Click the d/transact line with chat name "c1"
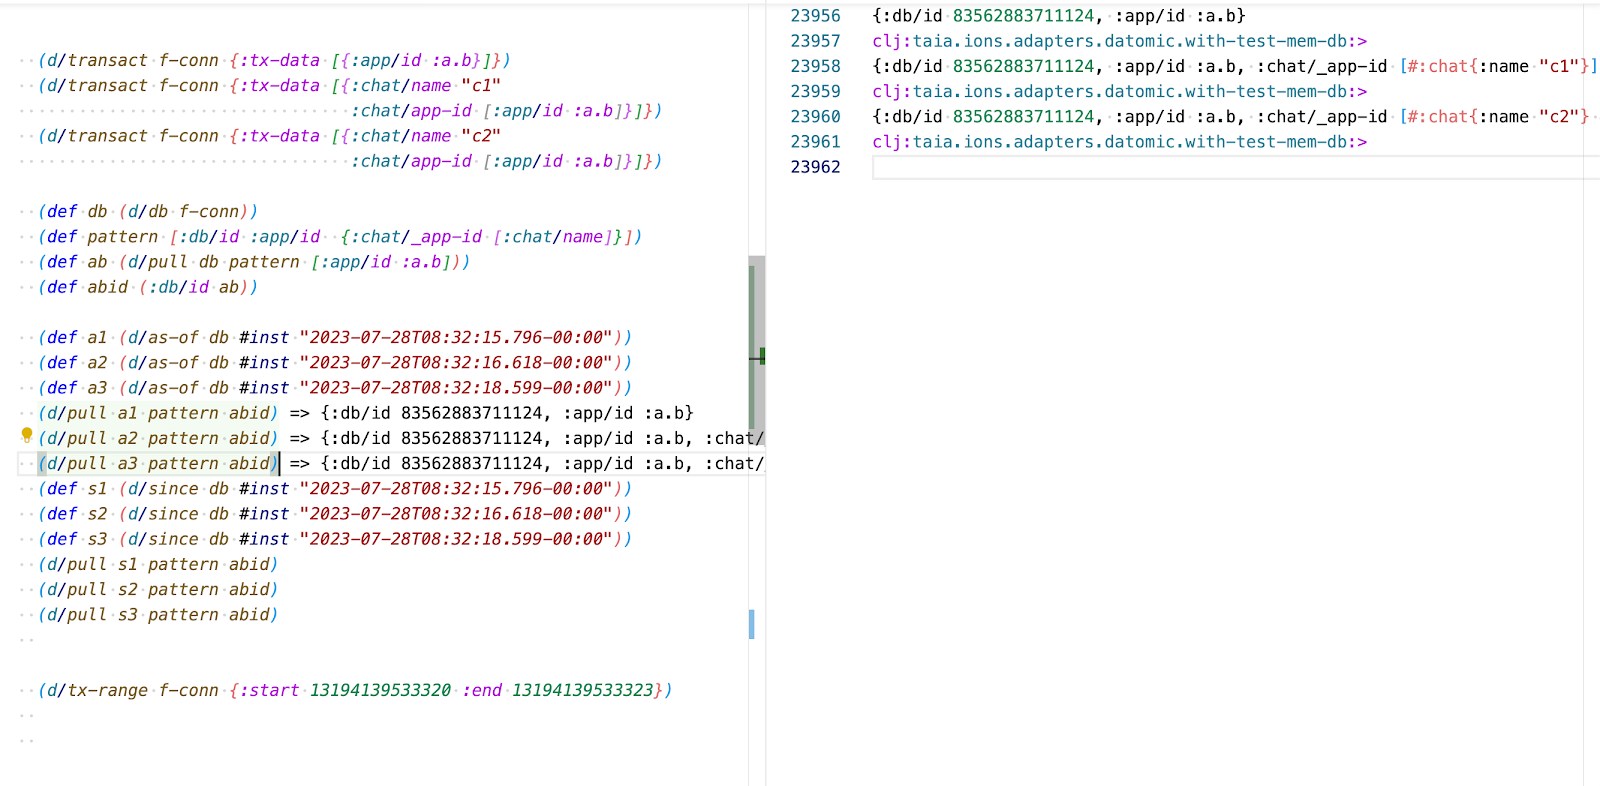The height and width of the screenshot is (786, 1600). (x=269, y=86)
